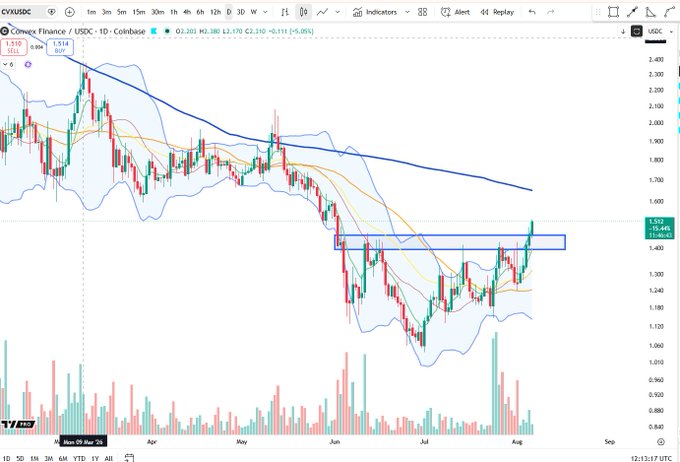The image size is (680, 462).
Task: Switch to the 1m timeframe
Action: click(91, 12)
